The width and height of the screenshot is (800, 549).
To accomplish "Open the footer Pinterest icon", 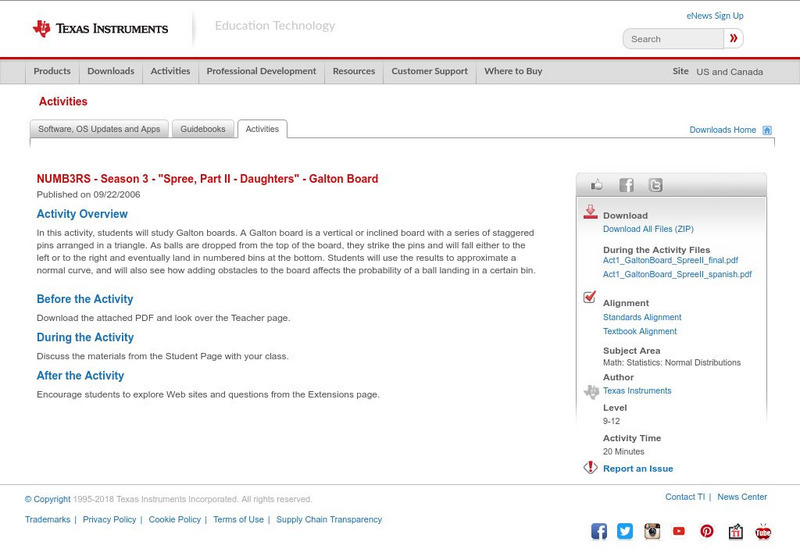I will pyautogui.click(x=707, y=531).
